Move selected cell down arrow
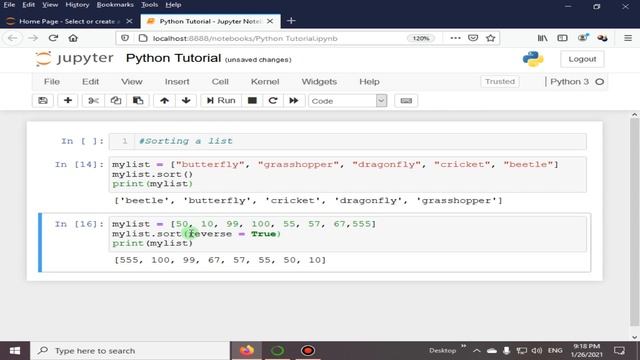Screen dimensions: 640x360 click(x=186, y=101)
